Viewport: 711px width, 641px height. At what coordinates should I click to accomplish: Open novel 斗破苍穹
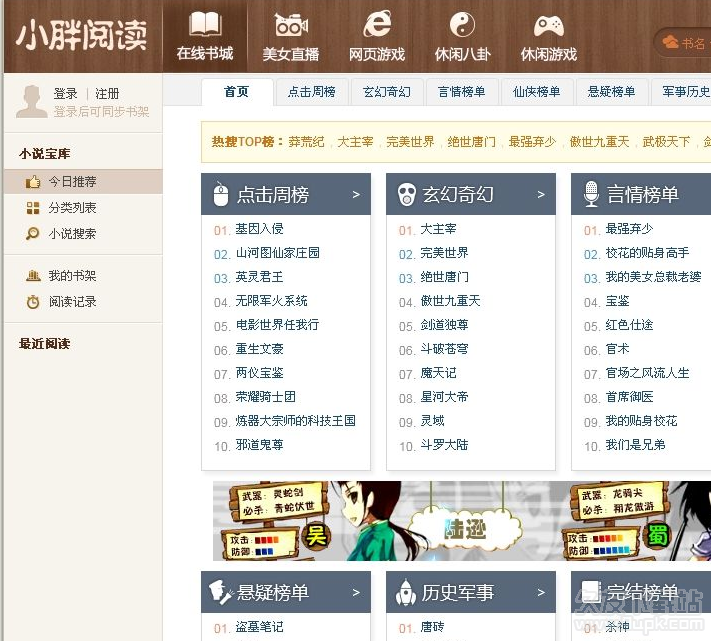coord(444,349)
